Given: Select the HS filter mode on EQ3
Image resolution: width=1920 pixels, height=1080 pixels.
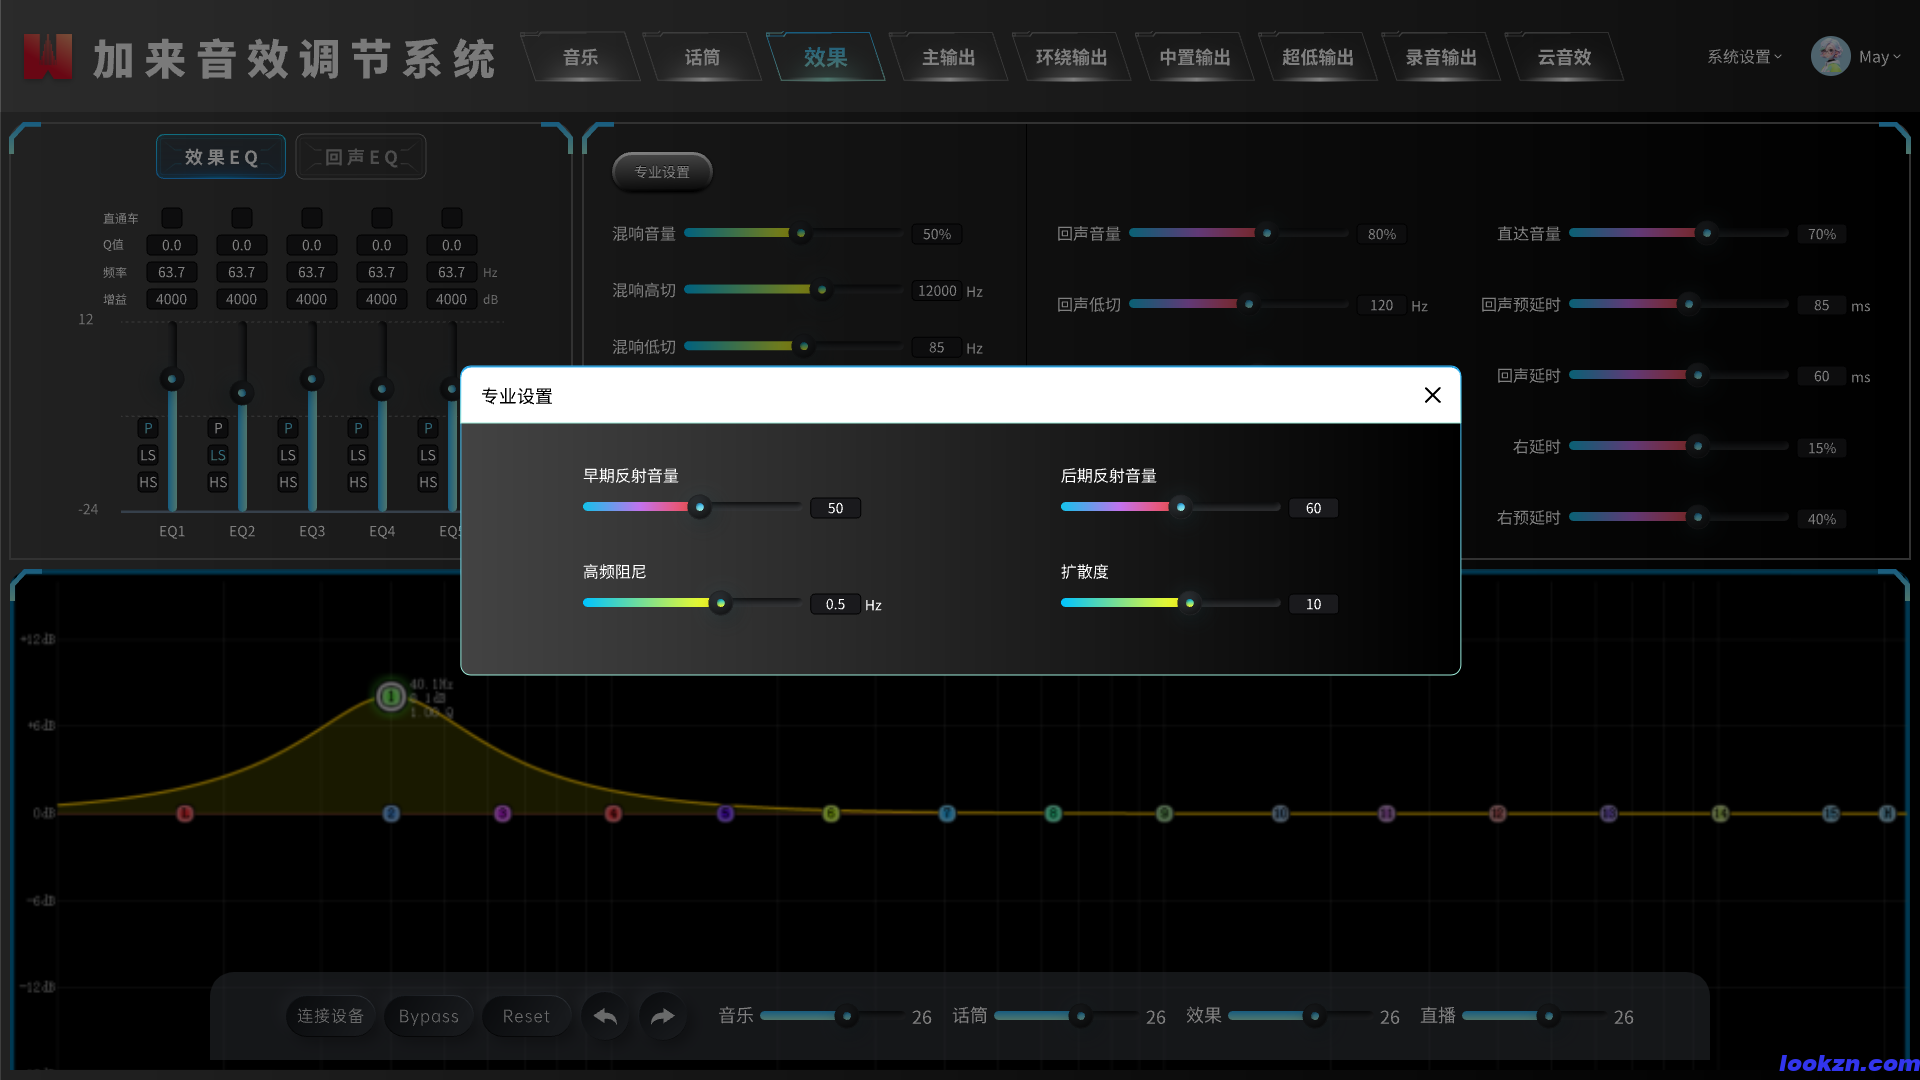Looking at the screenshot, I should pos(287,482).
